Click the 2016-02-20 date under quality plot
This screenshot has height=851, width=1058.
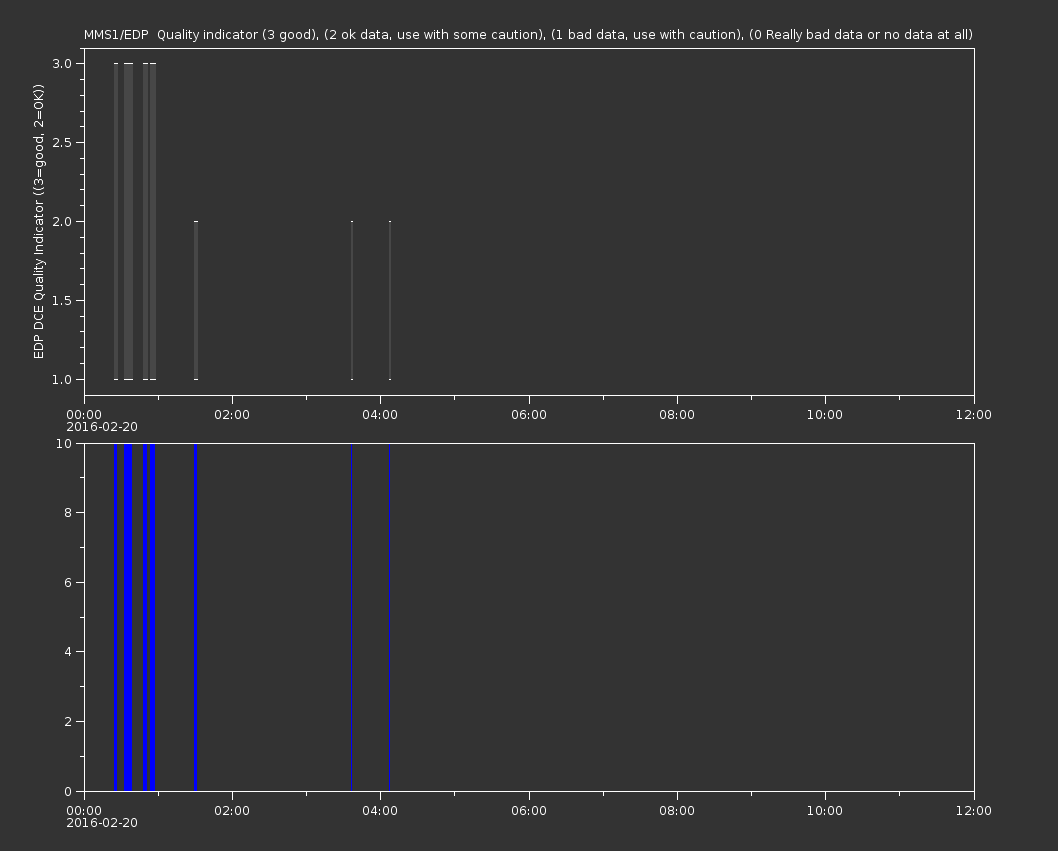(x=102, y=427)
